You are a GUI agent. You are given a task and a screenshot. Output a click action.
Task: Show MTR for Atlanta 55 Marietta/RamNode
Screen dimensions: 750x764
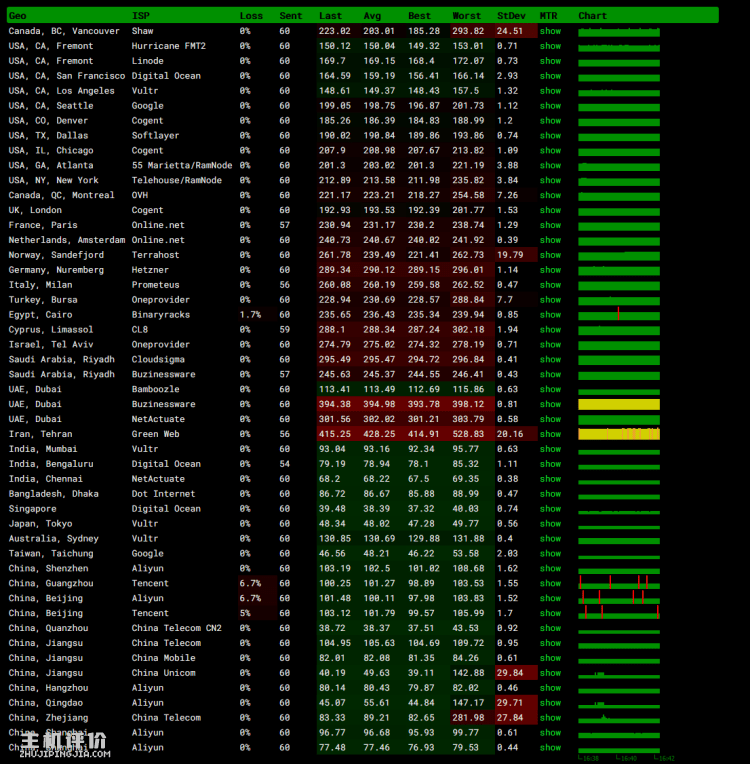pyautogui.click(x=550, y=166)
